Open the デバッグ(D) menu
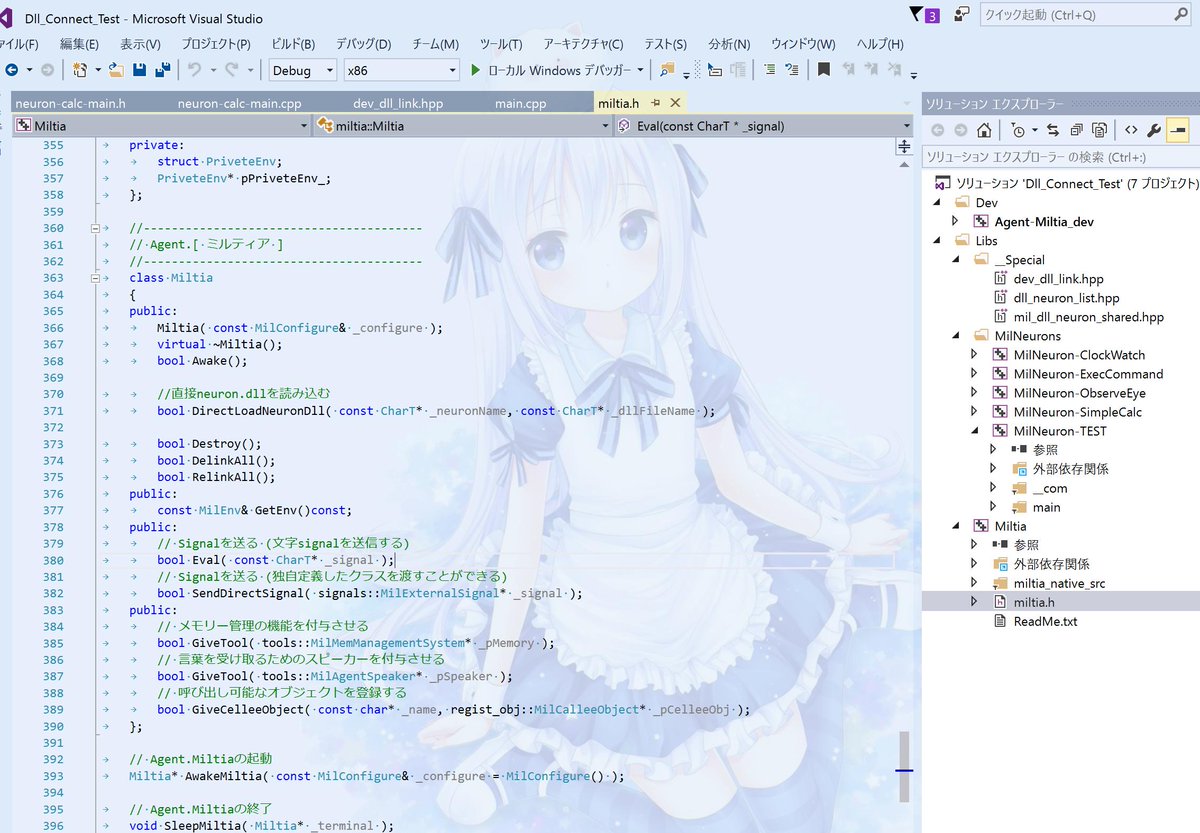The width and height of the screenshot is (1200, 833). (364, 44)
